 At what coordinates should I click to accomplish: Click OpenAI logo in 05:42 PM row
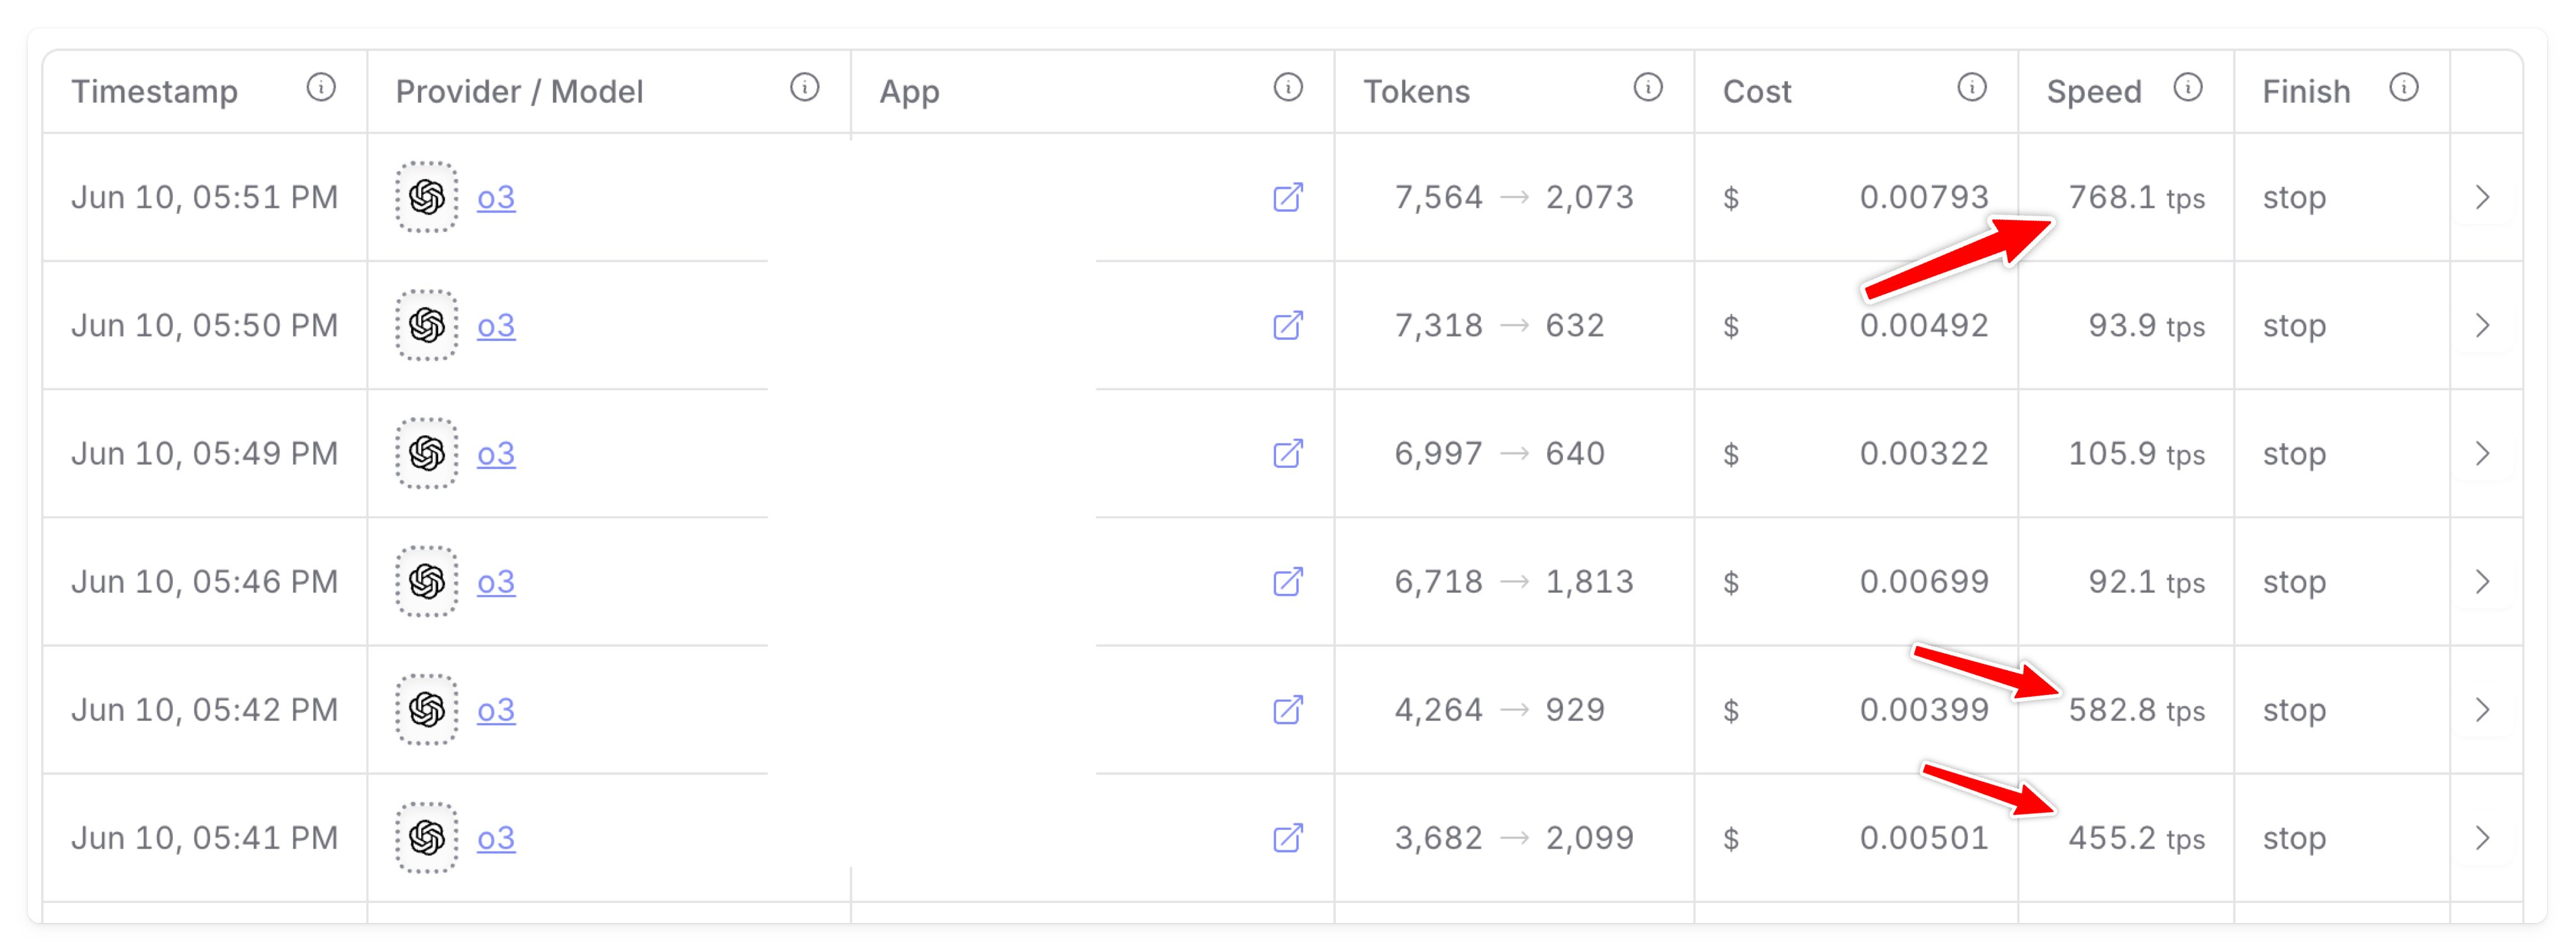[x=427, y=709]
